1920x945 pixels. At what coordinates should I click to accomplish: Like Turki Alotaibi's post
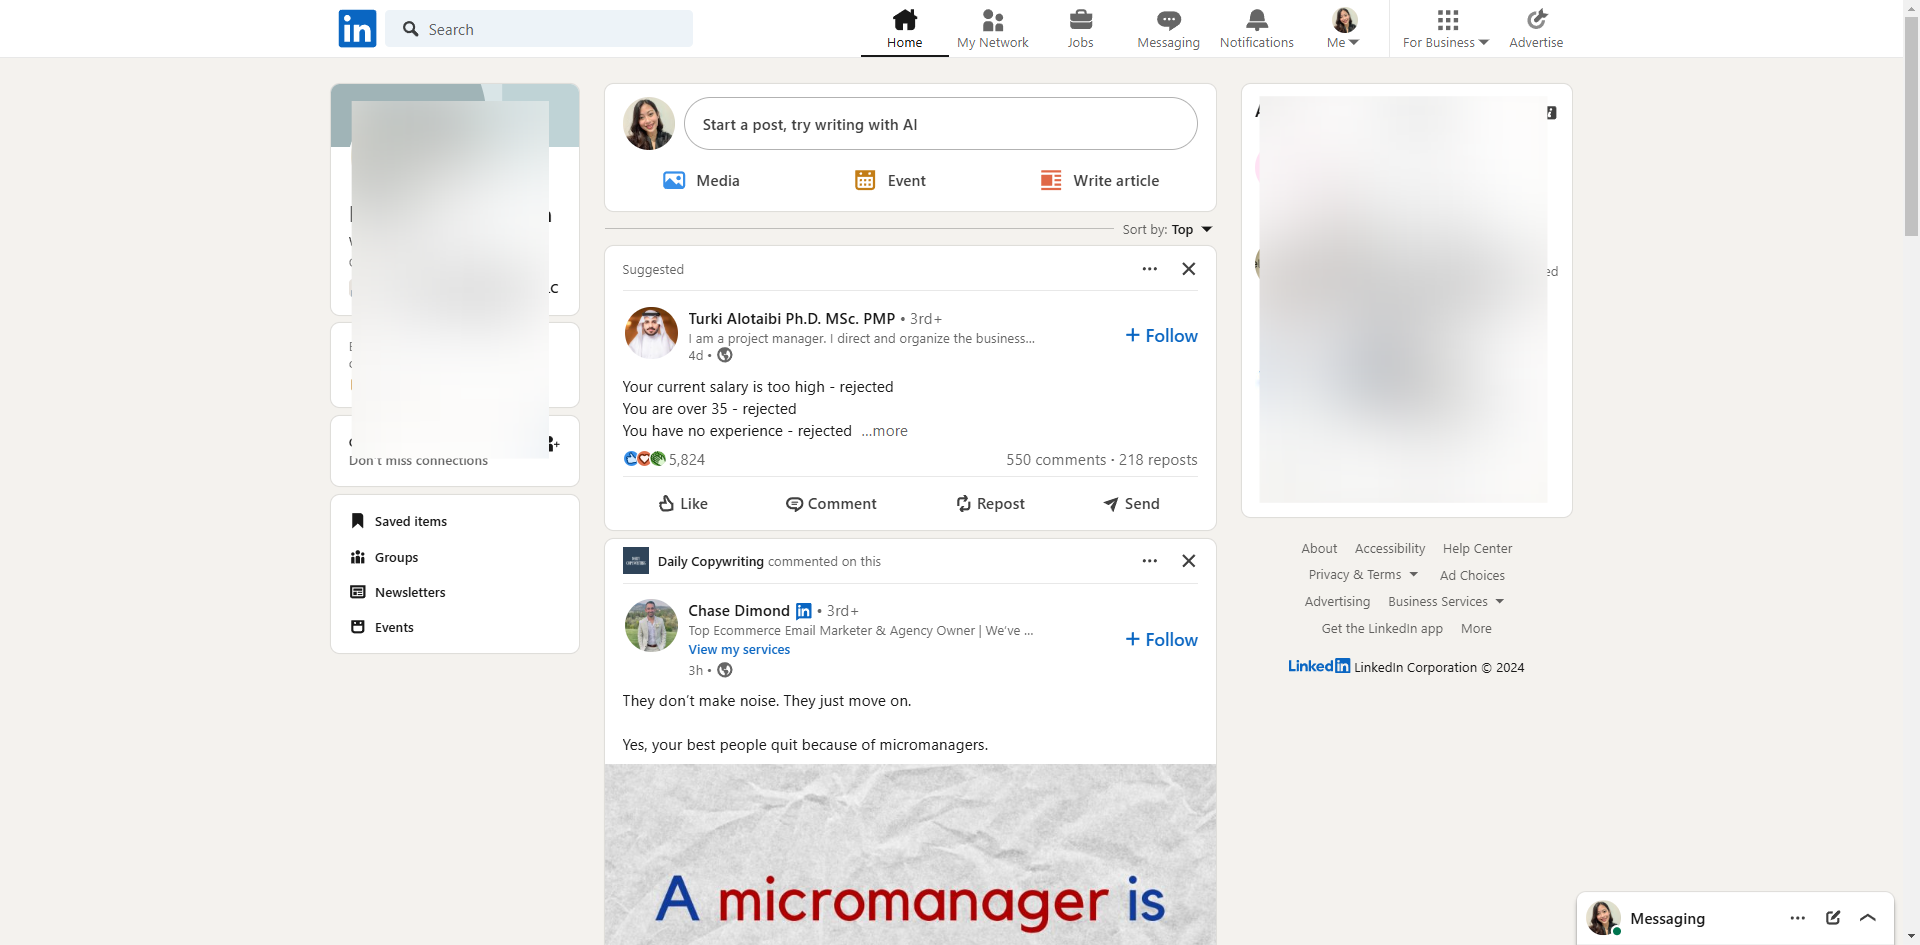683,504
